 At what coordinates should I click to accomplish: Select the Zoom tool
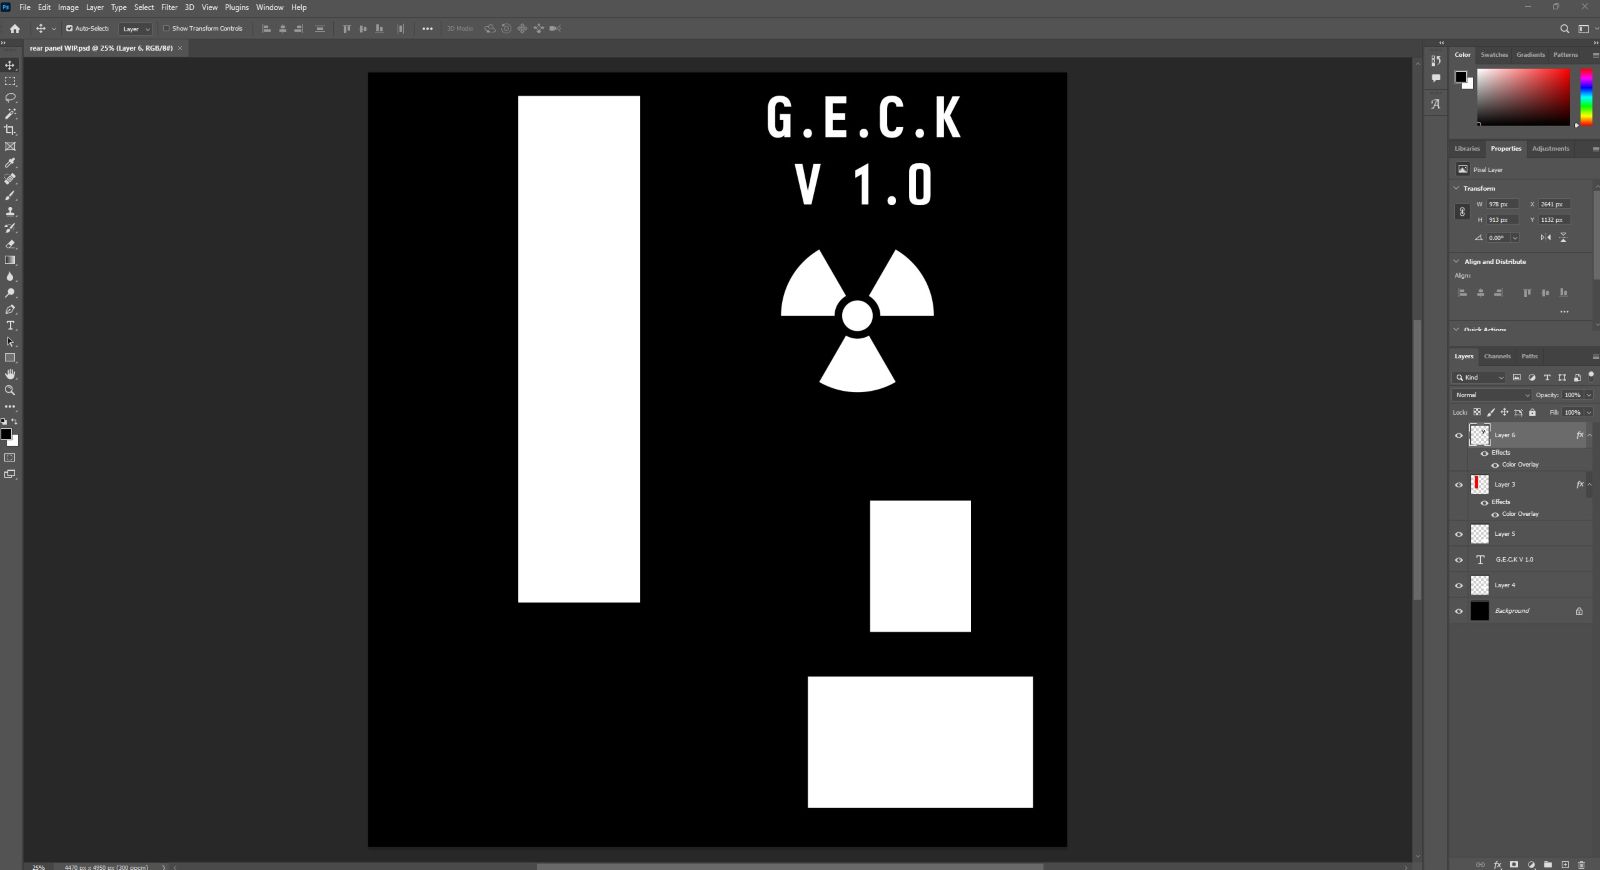(x=10, y=390)
